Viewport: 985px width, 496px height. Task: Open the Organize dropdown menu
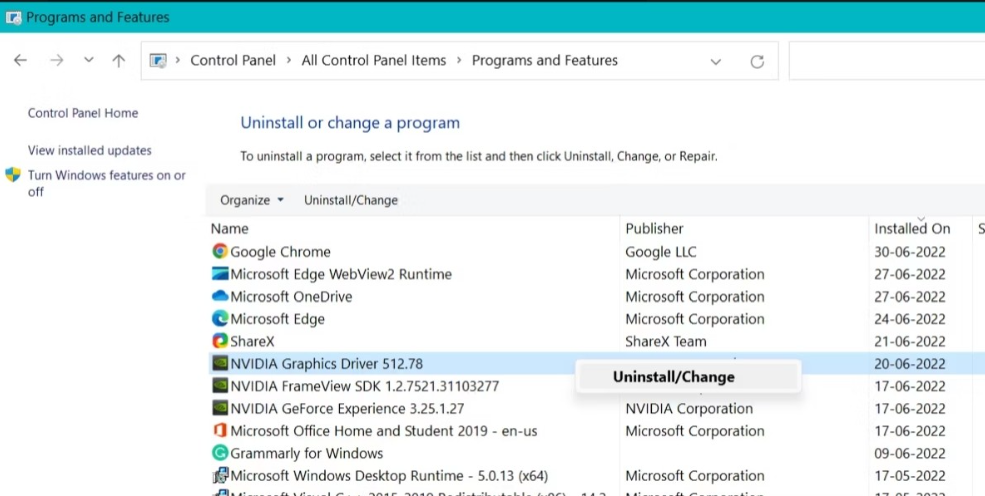(x=251, y=200)
